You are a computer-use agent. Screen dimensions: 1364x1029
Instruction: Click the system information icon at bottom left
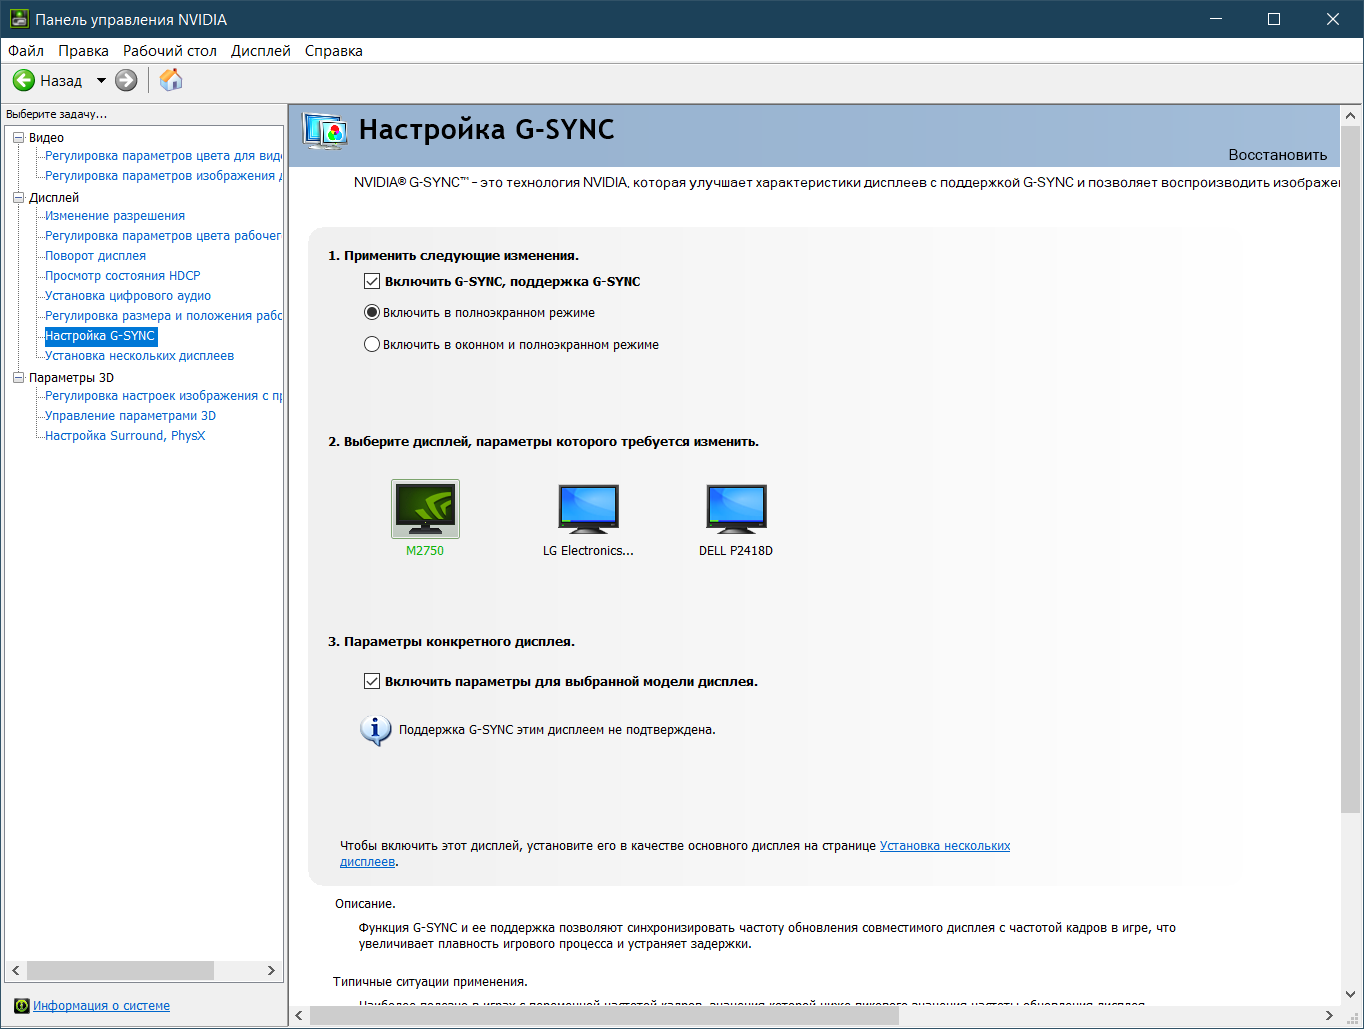click(21, 1006)
